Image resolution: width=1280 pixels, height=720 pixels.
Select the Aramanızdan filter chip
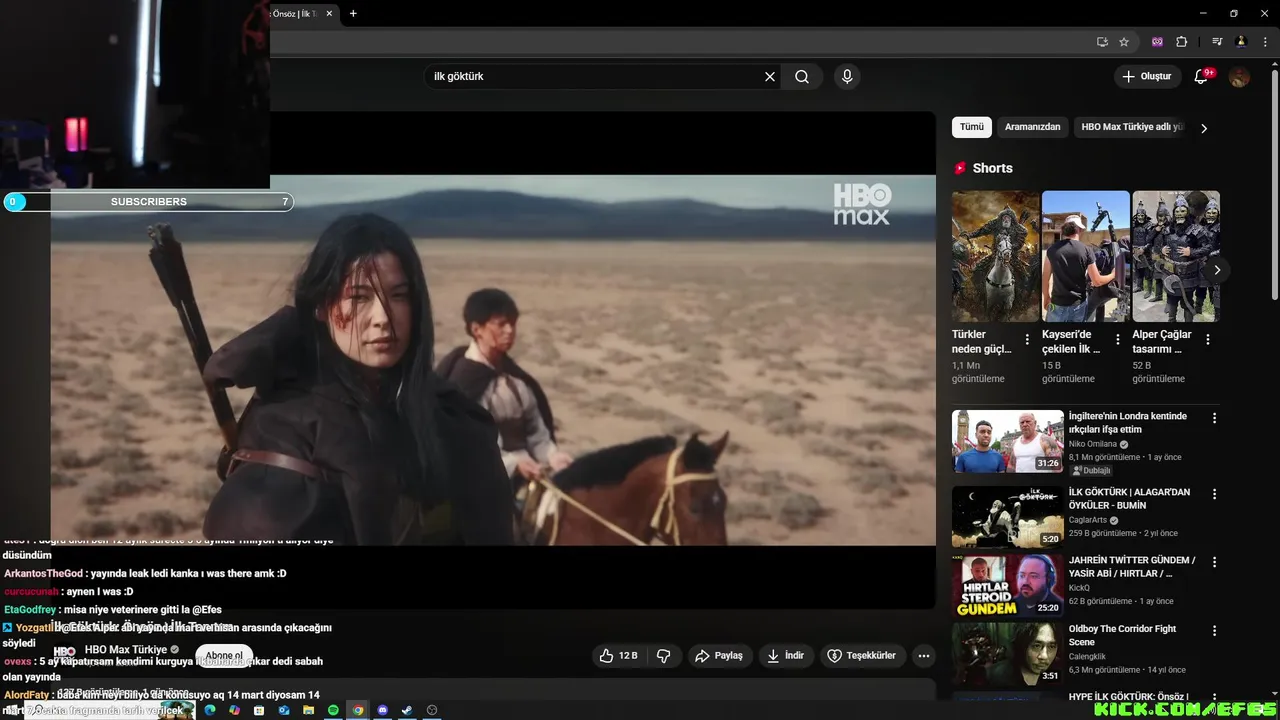click(x=1033, y=127)
